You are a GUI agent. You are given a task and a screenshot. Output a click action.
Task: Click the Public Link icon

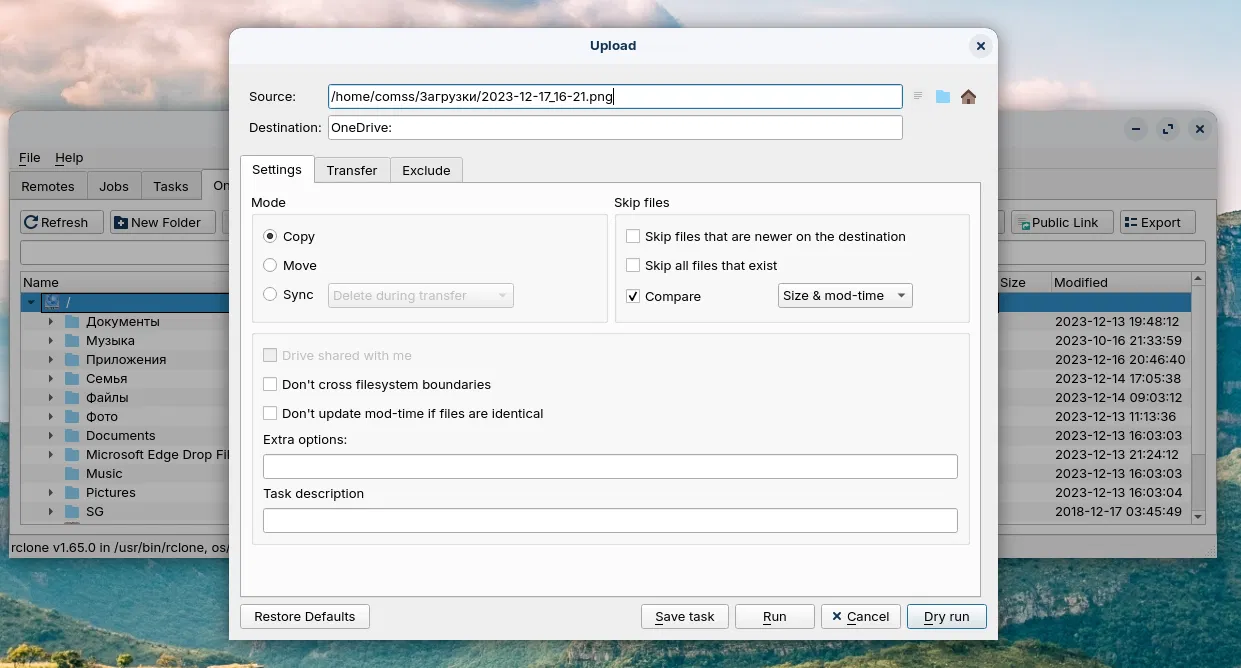1022,223
